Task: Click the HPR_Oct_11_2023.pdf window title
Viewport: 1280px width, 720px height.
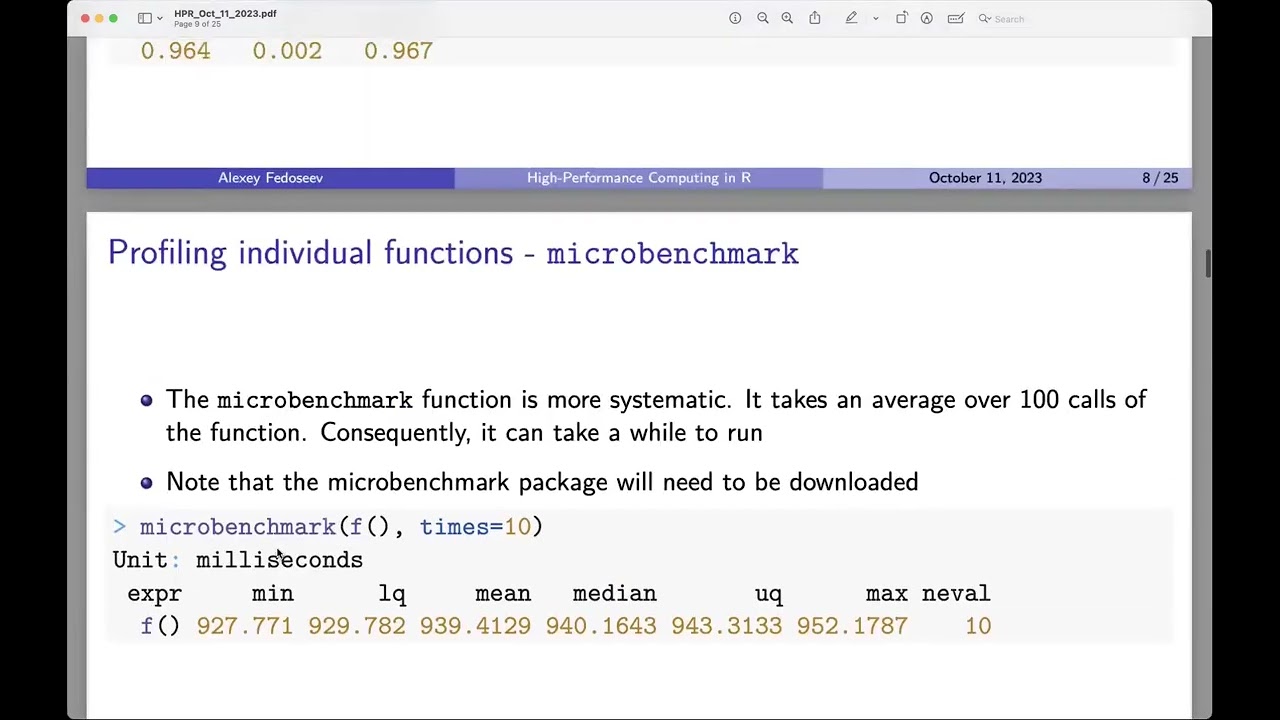Action: pos(225,13)
